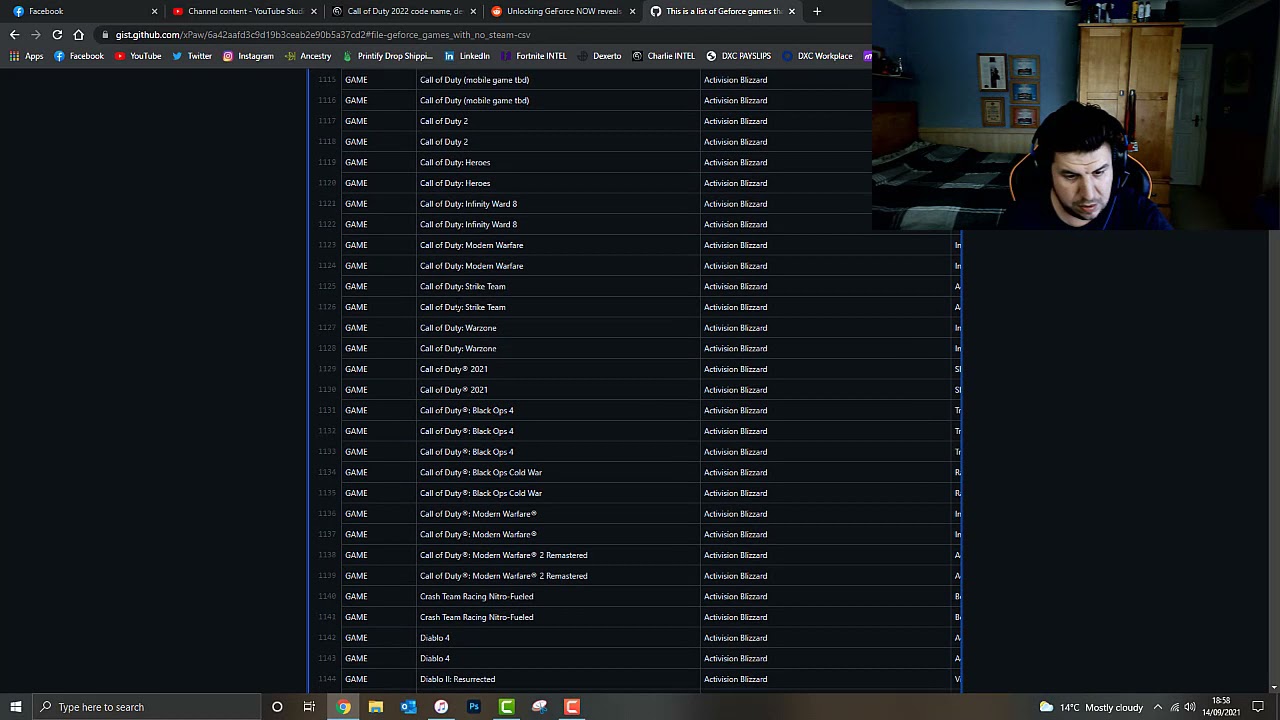Open Task View on the taskbar
The image size is (1280, 720).
309,707
